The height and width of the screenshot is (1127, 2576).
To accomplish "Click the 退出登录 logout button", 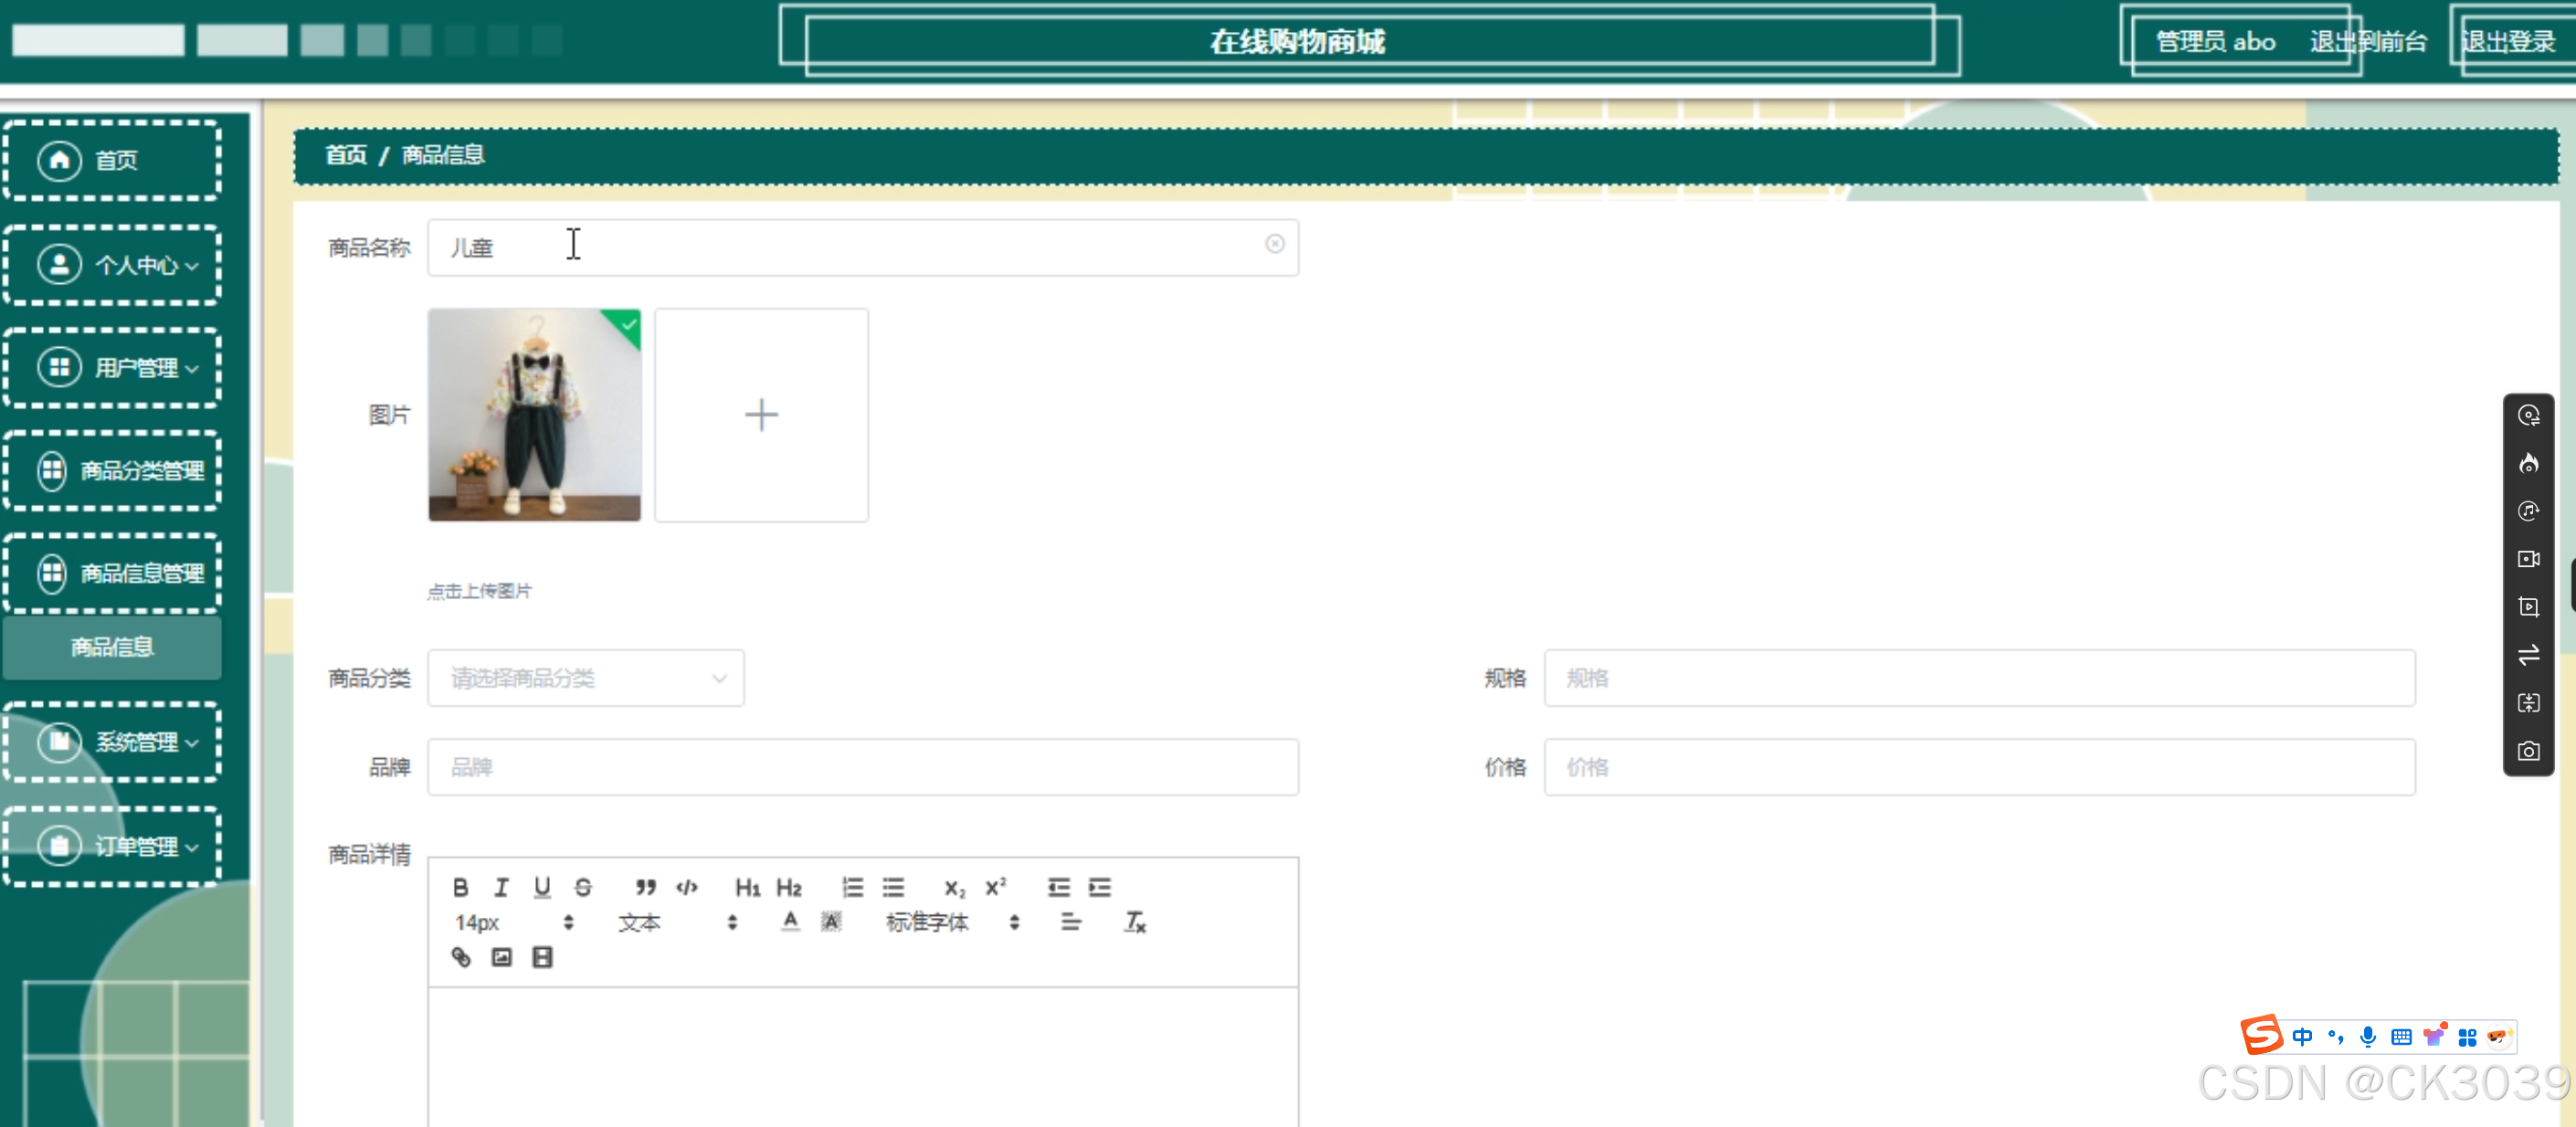I will 2508,42.
